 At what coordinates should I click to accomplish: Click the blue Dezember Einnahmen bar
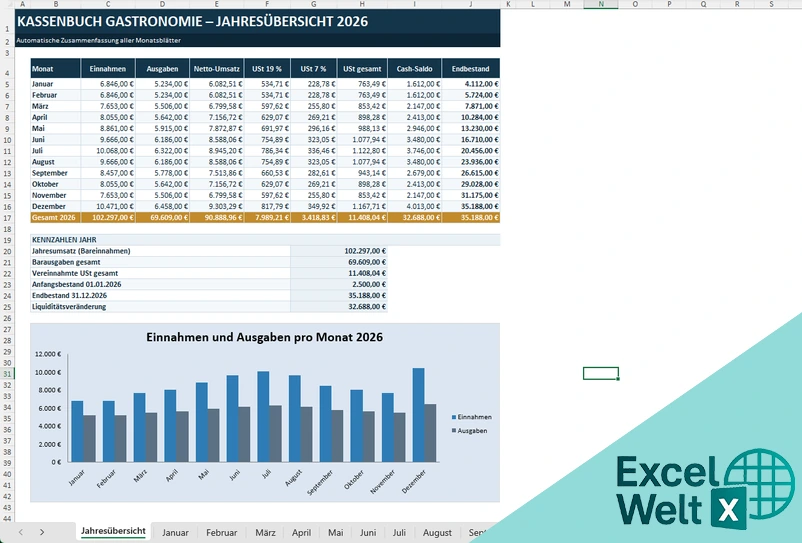tap(418, 415)
